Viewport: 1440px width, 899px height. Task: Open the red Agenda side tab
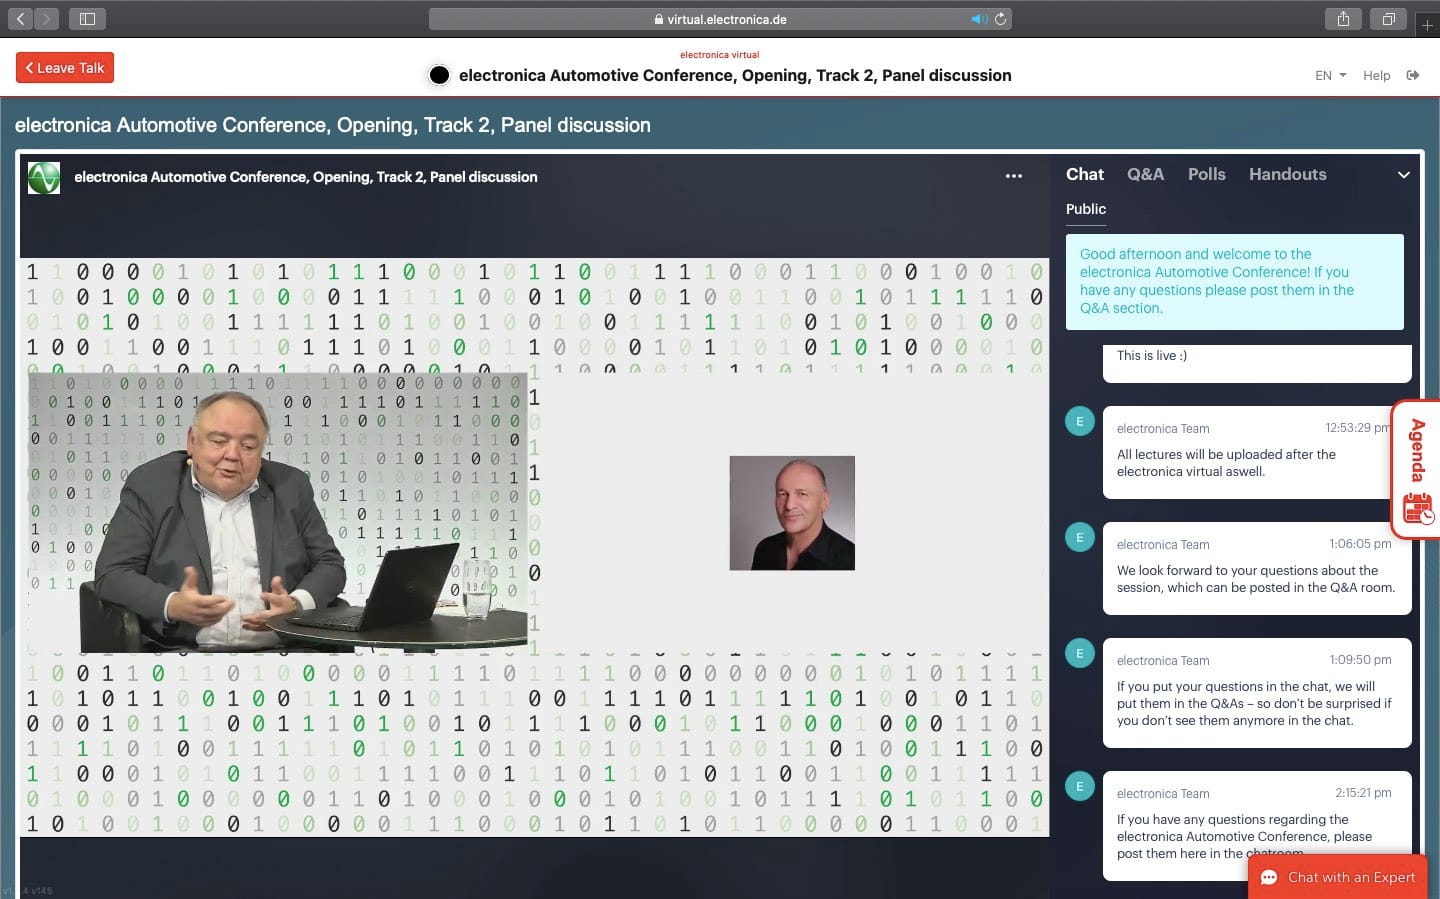tap(1416, 470)
